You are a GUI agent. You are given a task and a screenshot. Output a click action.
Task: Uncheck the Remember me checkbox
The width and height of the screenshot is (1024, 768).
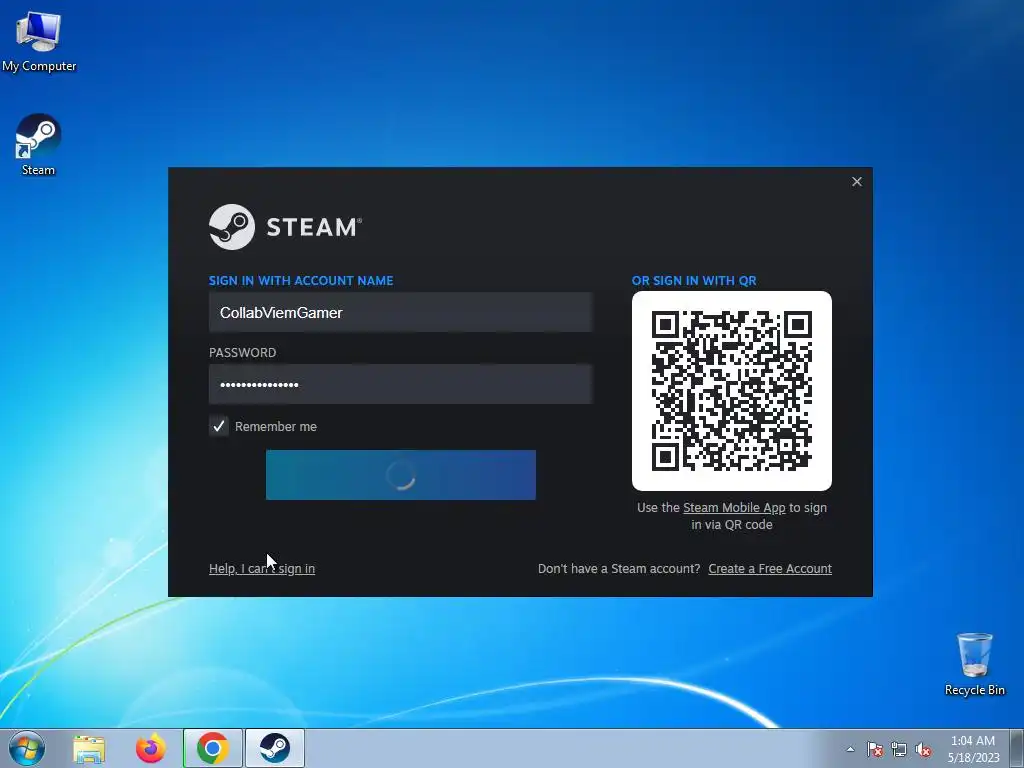tap(219, 426)
